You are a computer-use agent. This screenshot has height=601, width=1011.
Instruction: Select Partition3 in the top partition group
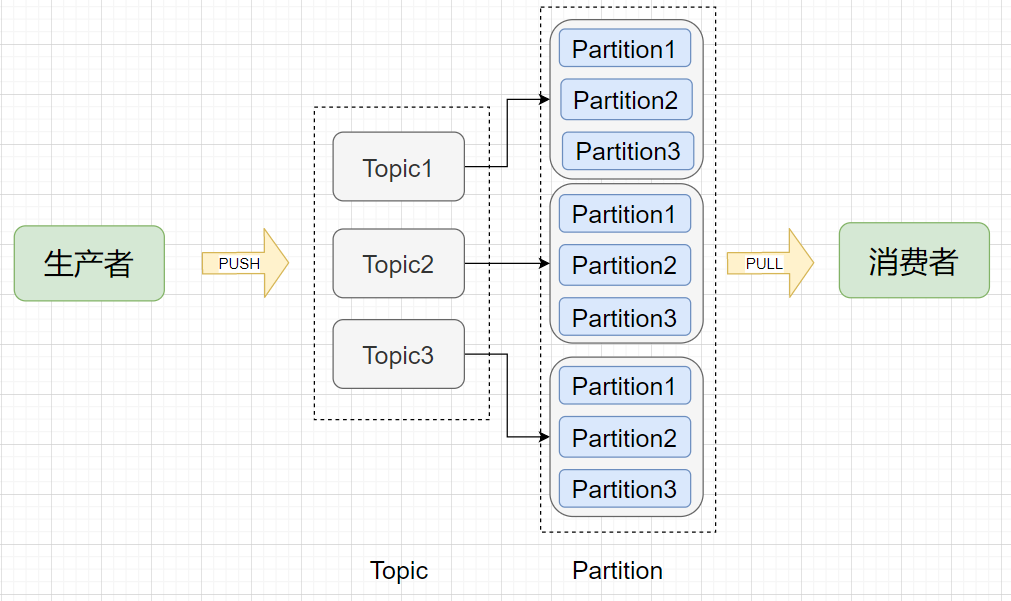click(627, 151)
